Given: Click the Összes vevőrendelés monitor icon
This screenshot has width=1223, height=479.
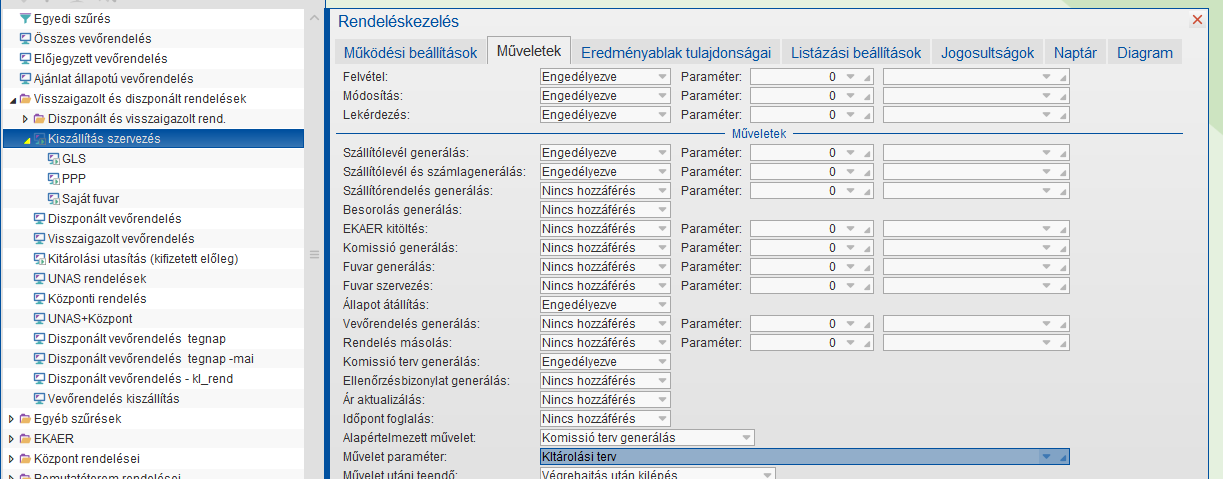Looking at the screenshot, I should tap(25, 38).
